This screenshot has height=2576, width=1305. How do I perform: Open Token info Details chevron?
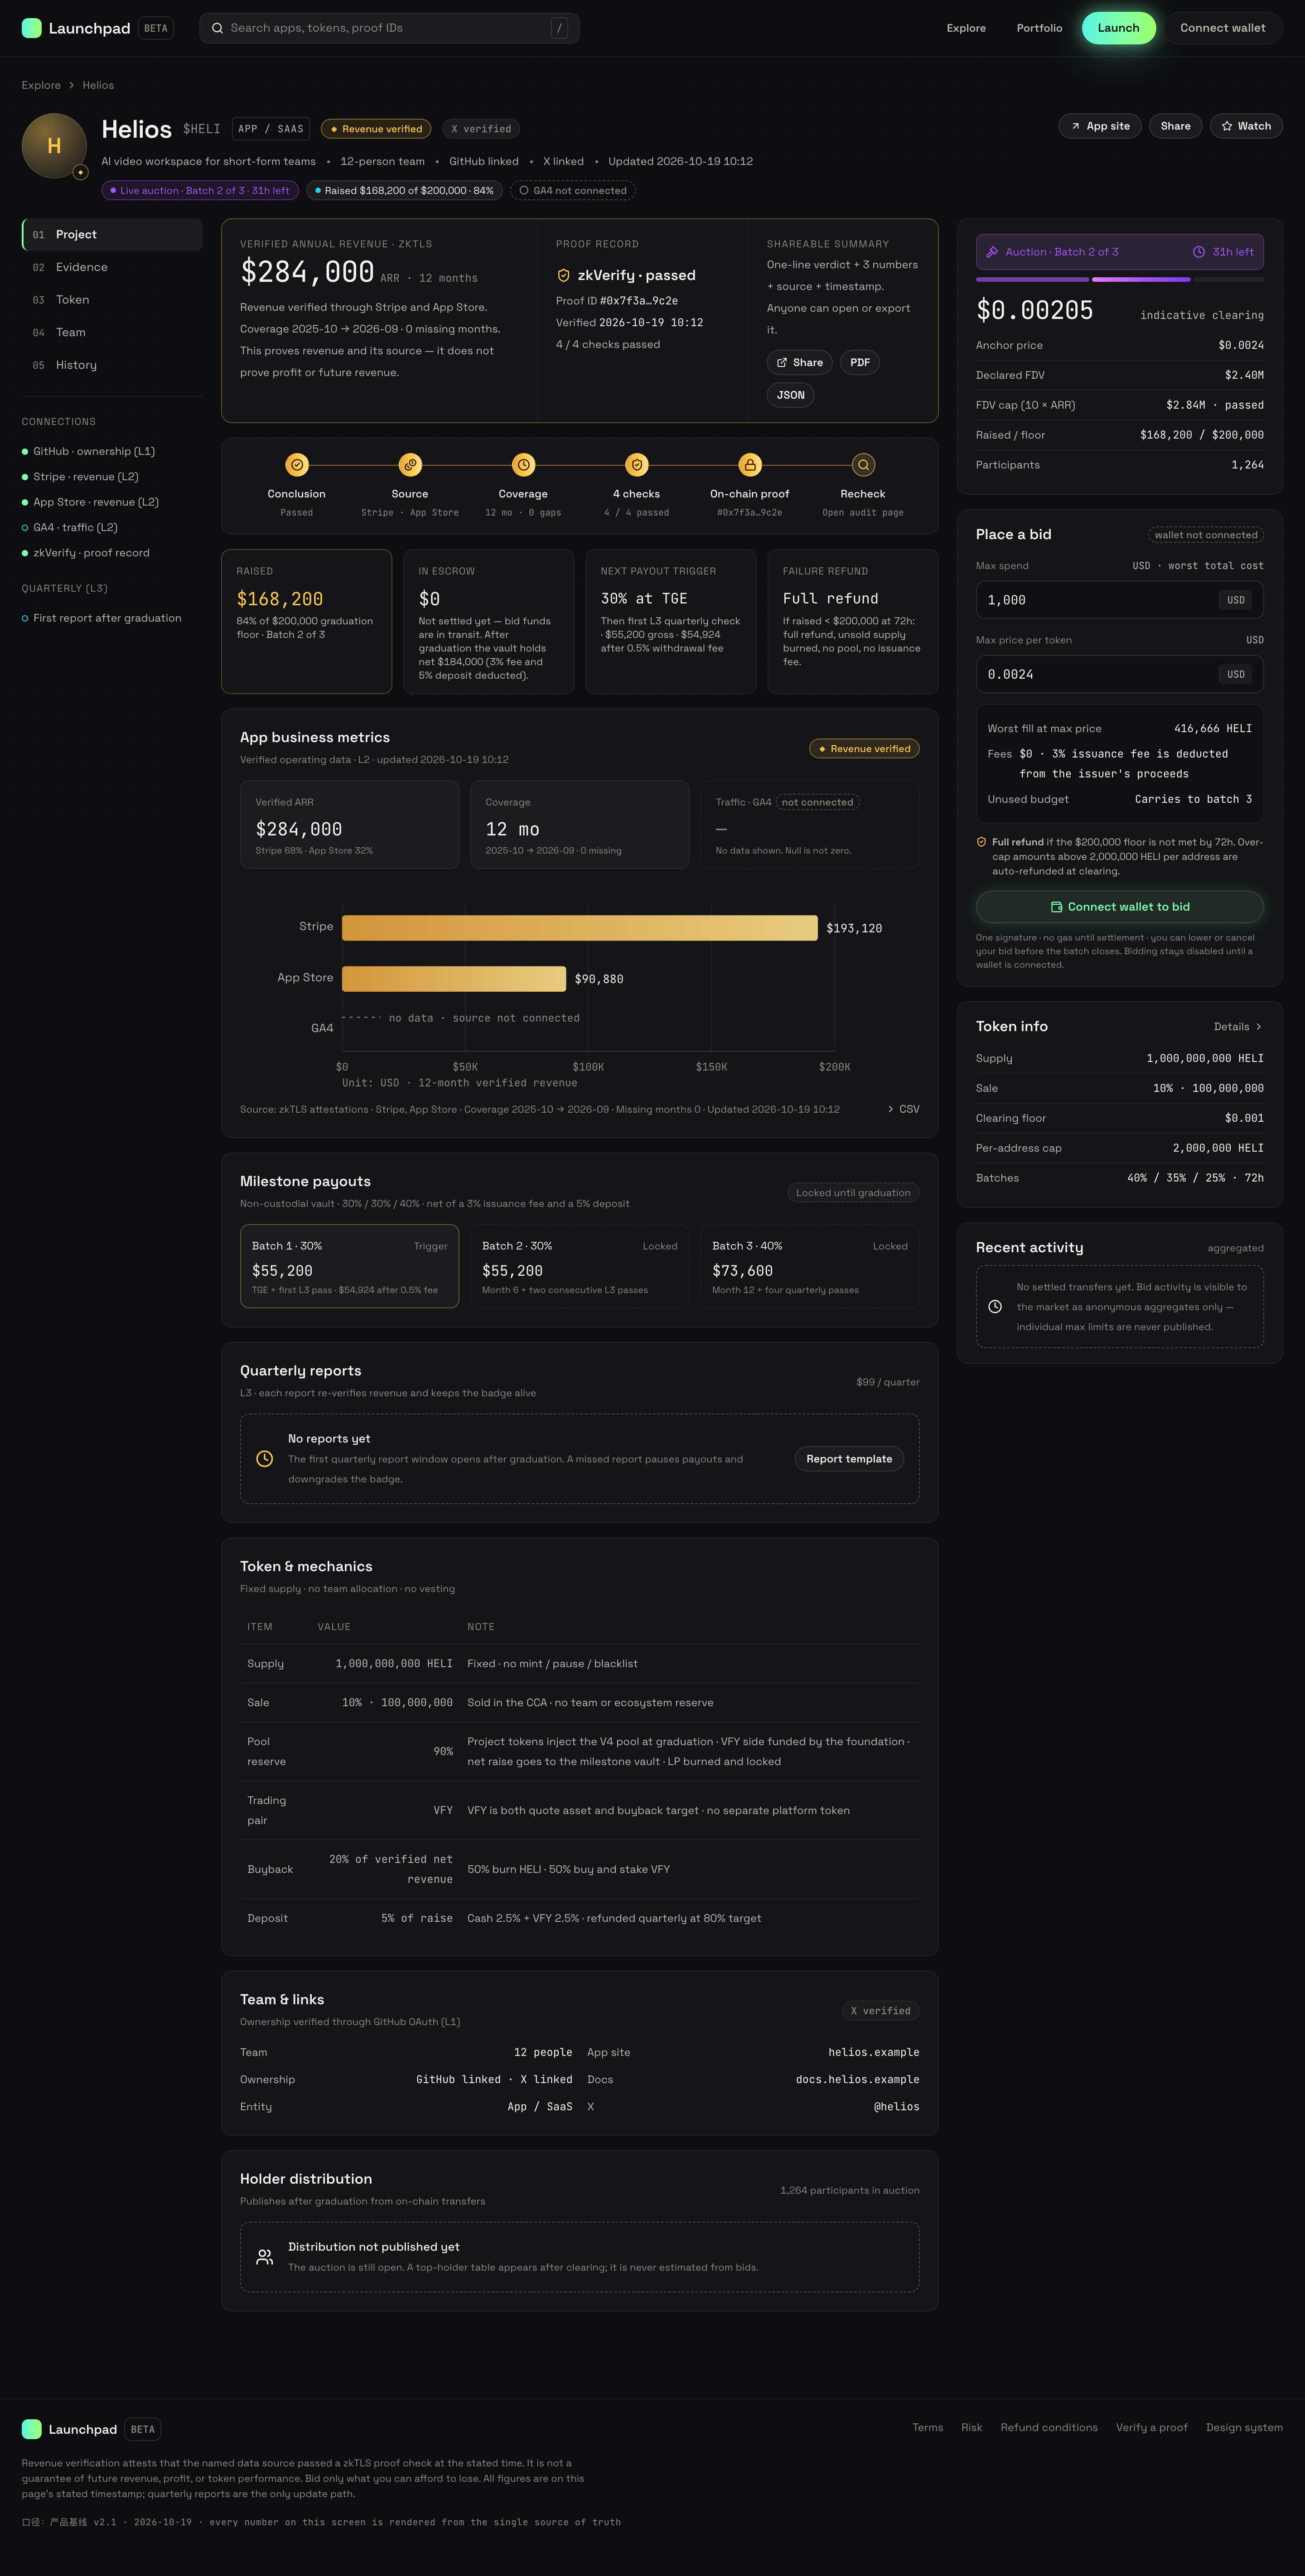tap(1258, 1027)
